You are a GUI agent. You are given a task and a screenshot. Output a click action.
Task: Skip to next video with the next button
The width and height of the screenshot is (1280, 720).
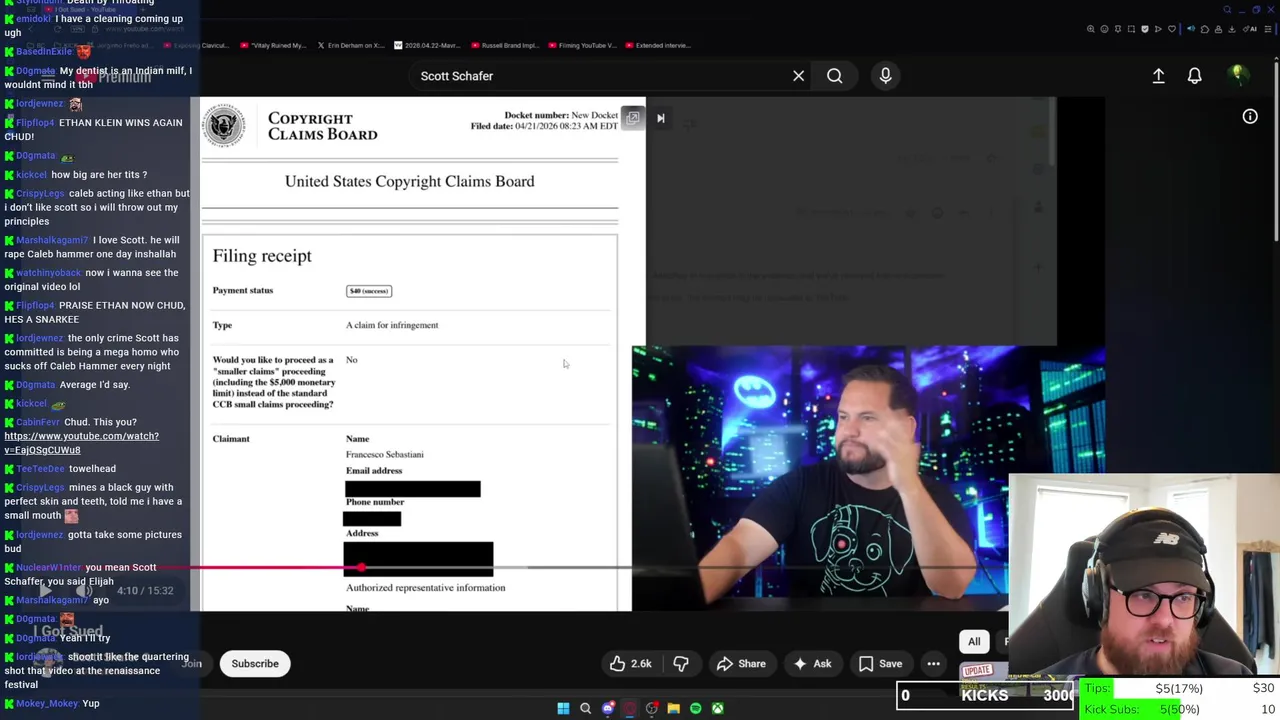click(x=660, y=119)
